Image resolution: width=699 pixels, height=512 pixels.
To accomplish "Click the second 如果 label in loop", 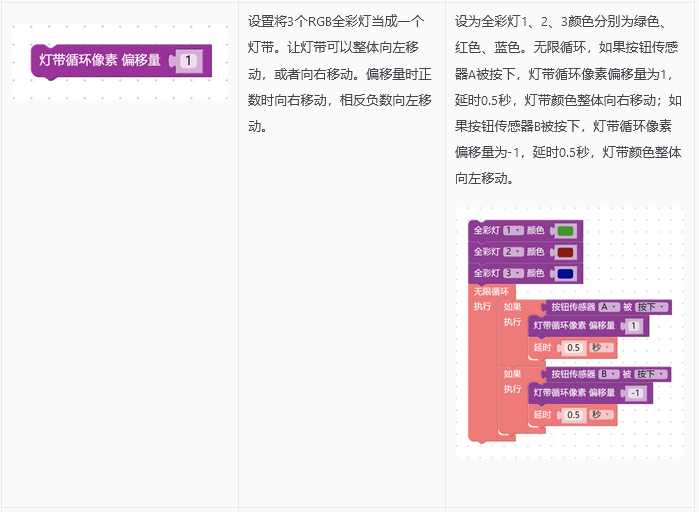I will click(x=512, y=374).
